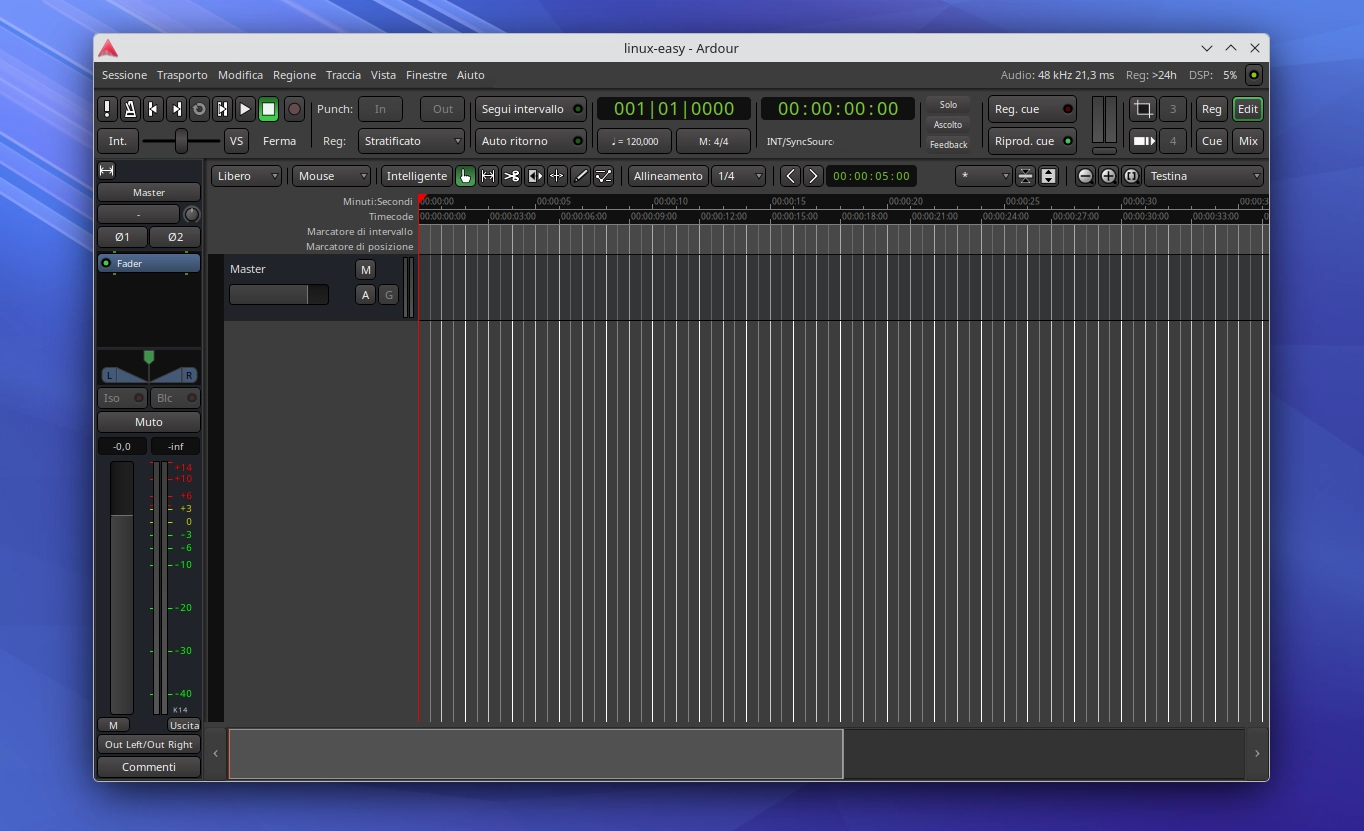The image size is (1364, 831).
Task: Switch to the Mix view tab
Action: (x=1248, y=141)
